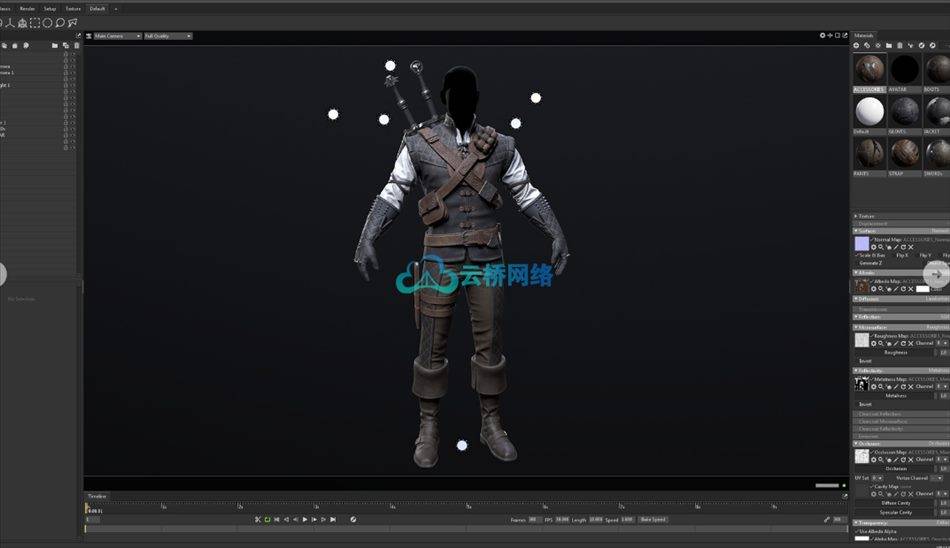Click the folder icon in Materials toolbar
This screenshot has width=950, height=548.
click(x=889, y=45)
